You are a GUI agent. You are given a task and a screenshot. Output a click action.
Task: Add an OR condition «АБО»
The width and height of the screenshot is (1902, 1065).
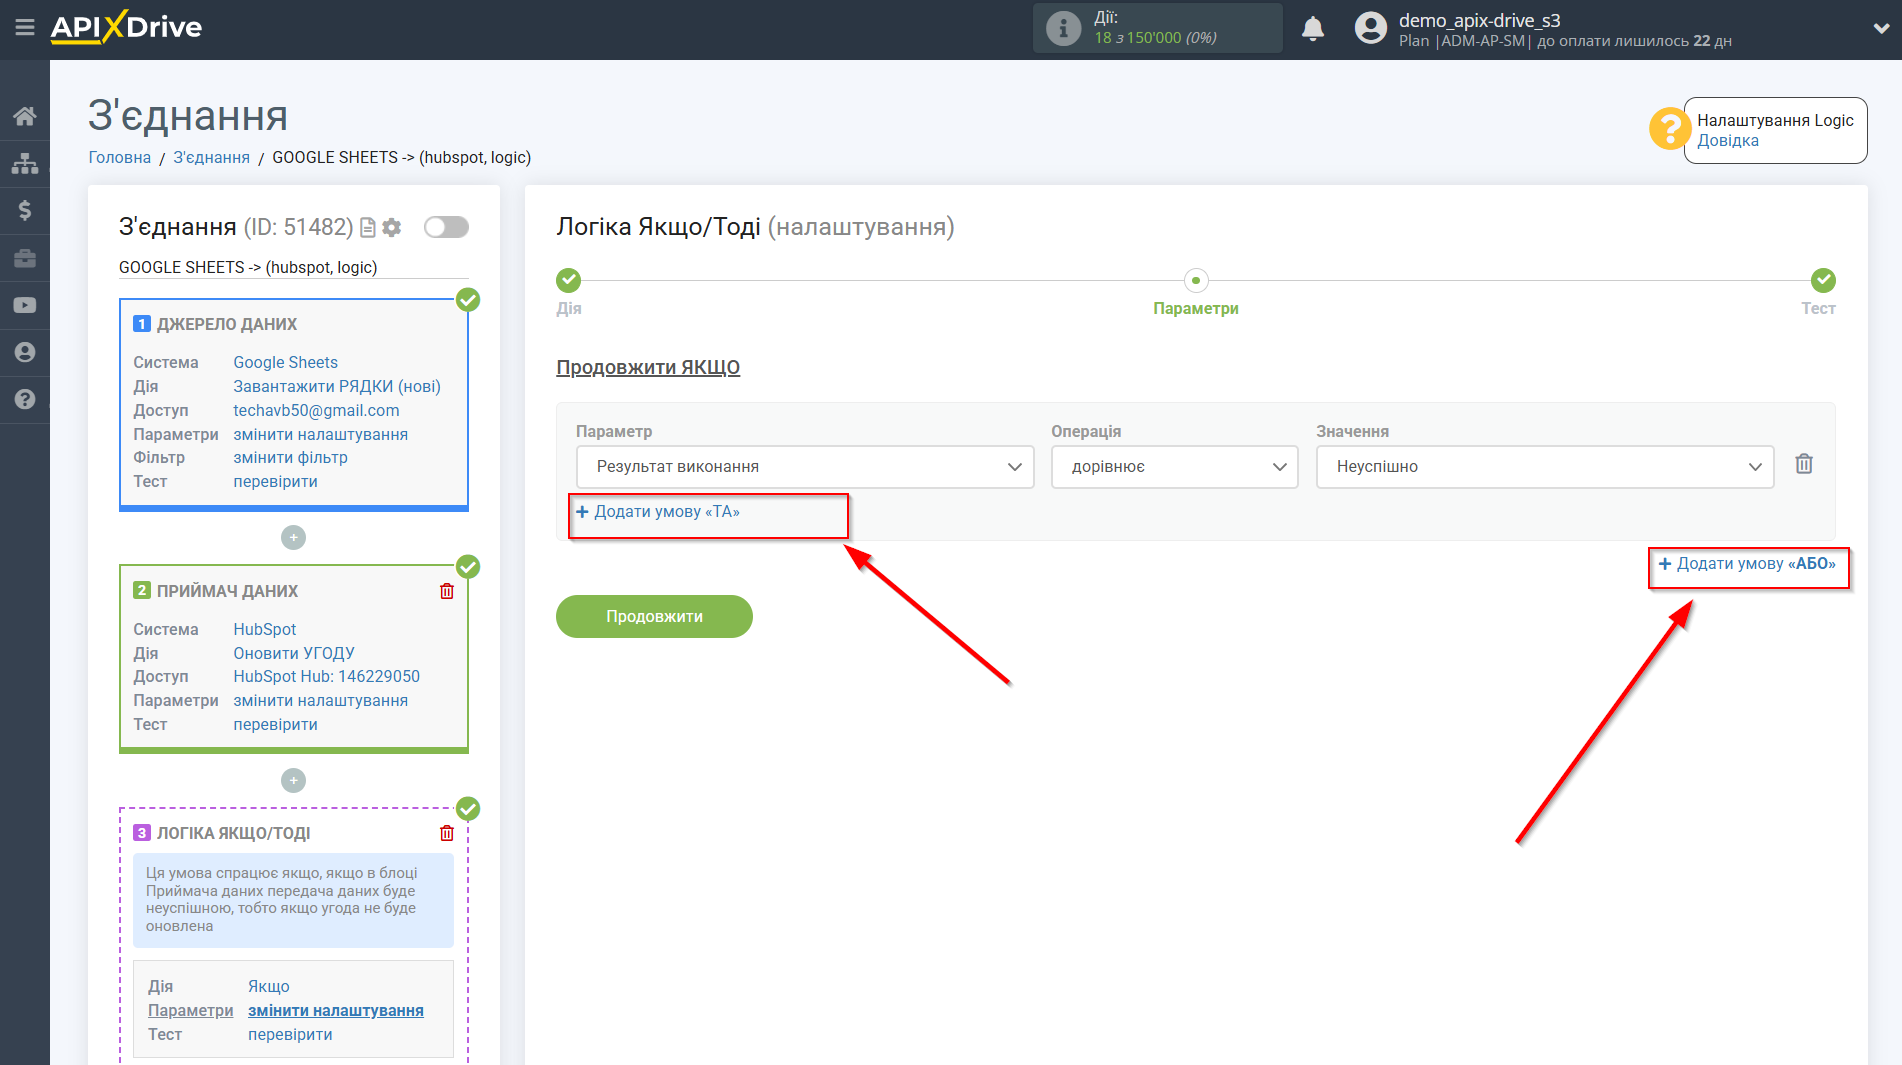(x=1747, y=564)
